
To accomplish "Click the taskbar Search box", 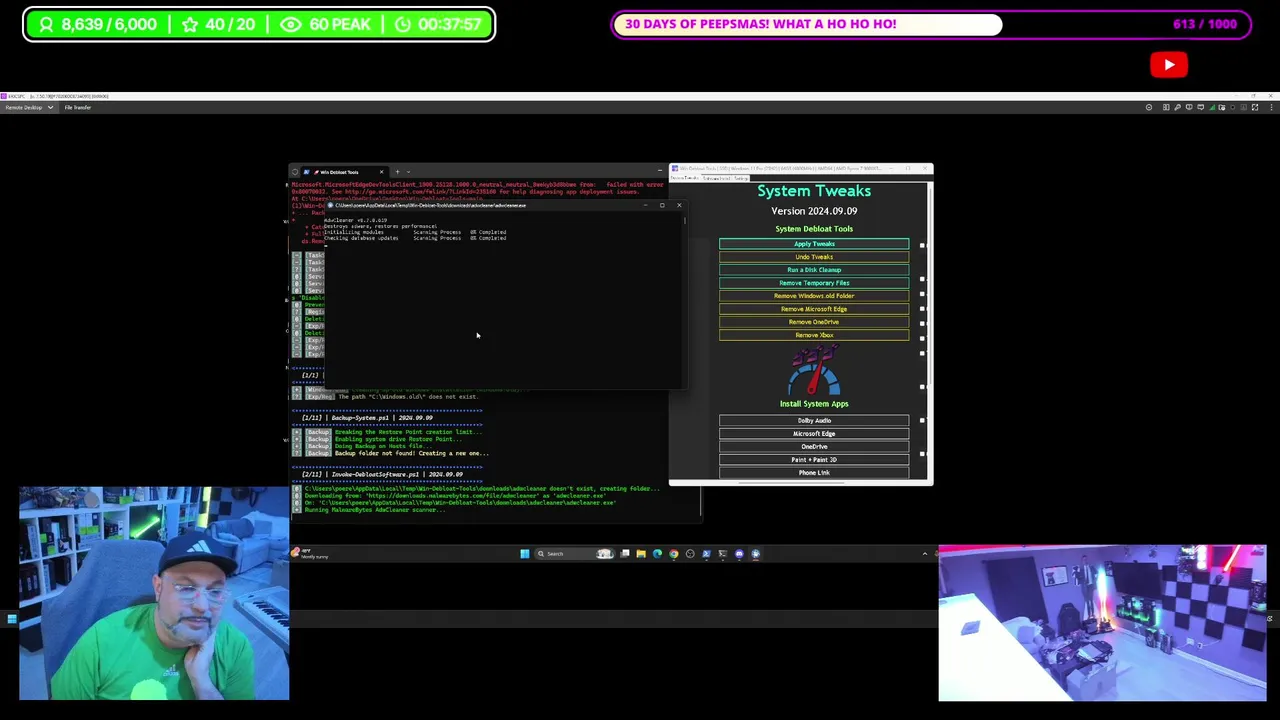I will [574, 554].
